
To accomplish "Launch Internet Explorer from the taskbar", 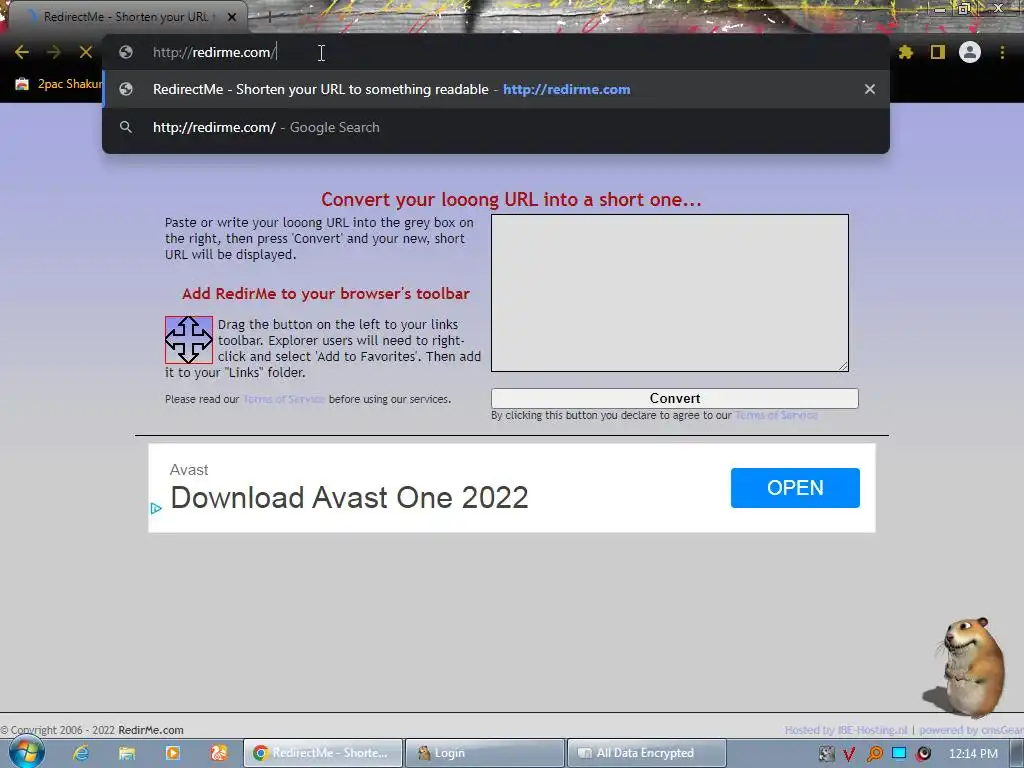I will point(80,753).
